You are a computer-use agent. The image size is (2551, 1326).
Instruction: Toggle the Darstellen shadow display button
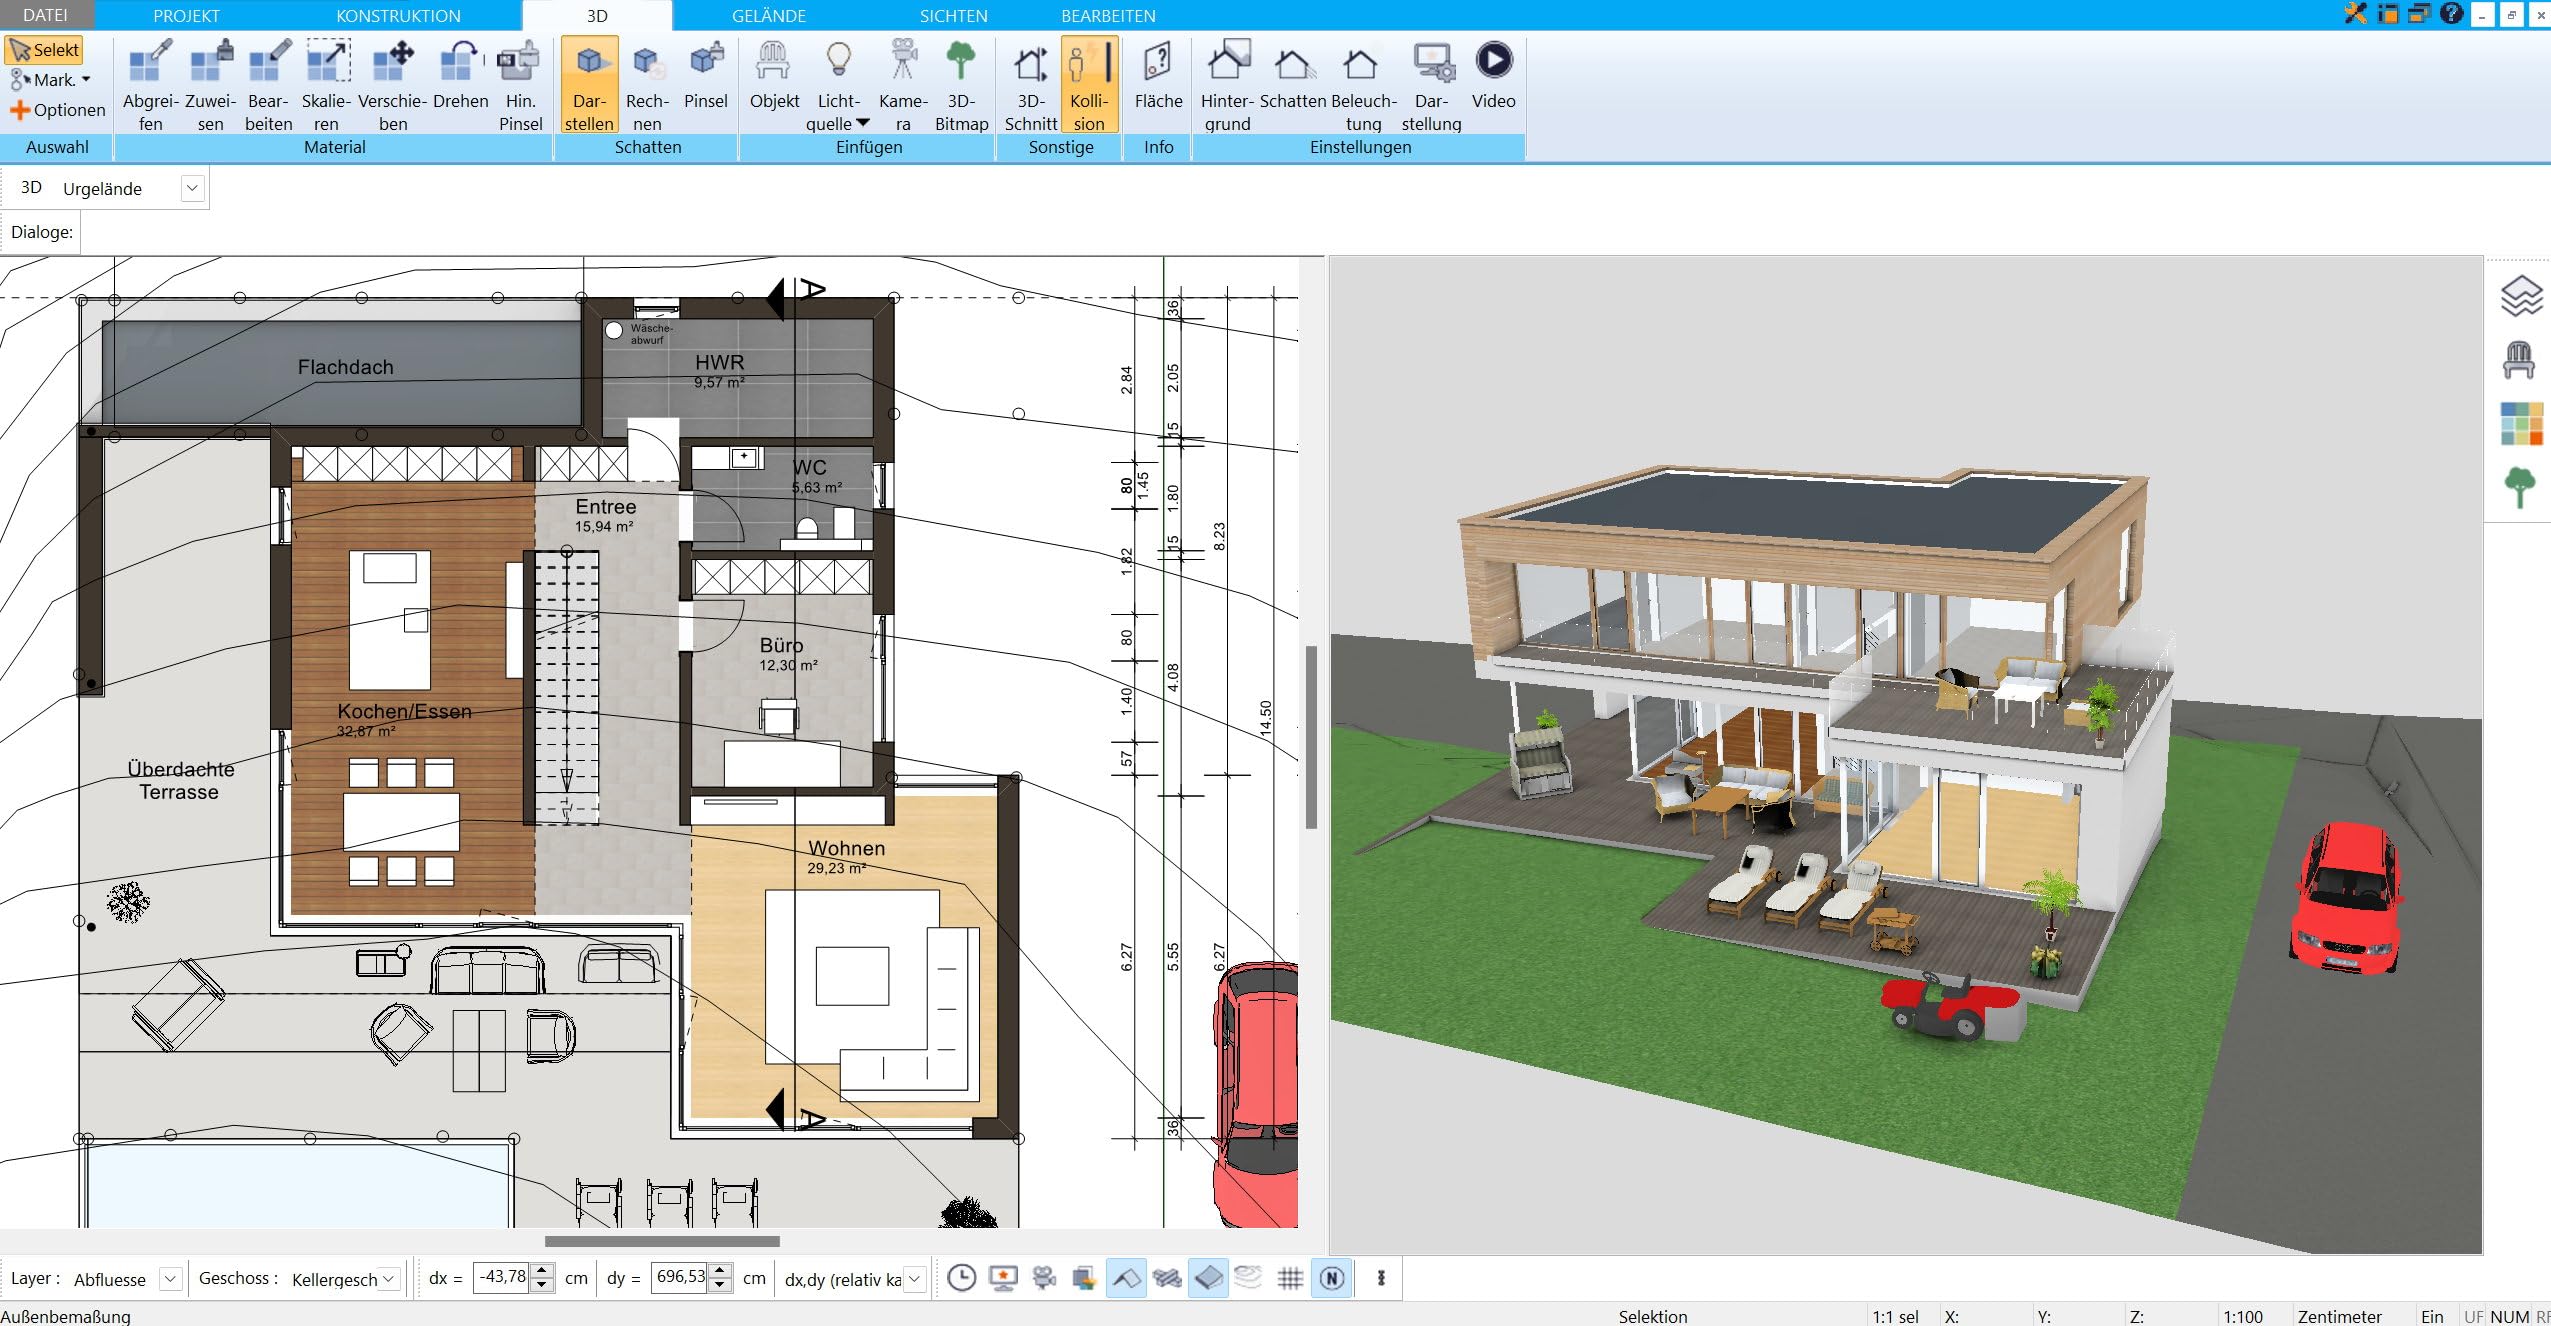point(589,85)
